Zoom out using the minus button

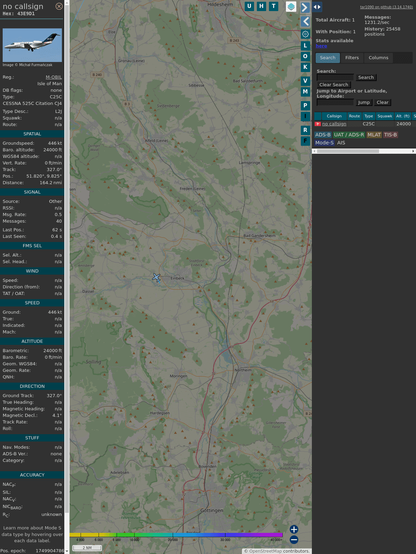pyautogui.click(x=294, y=540)
